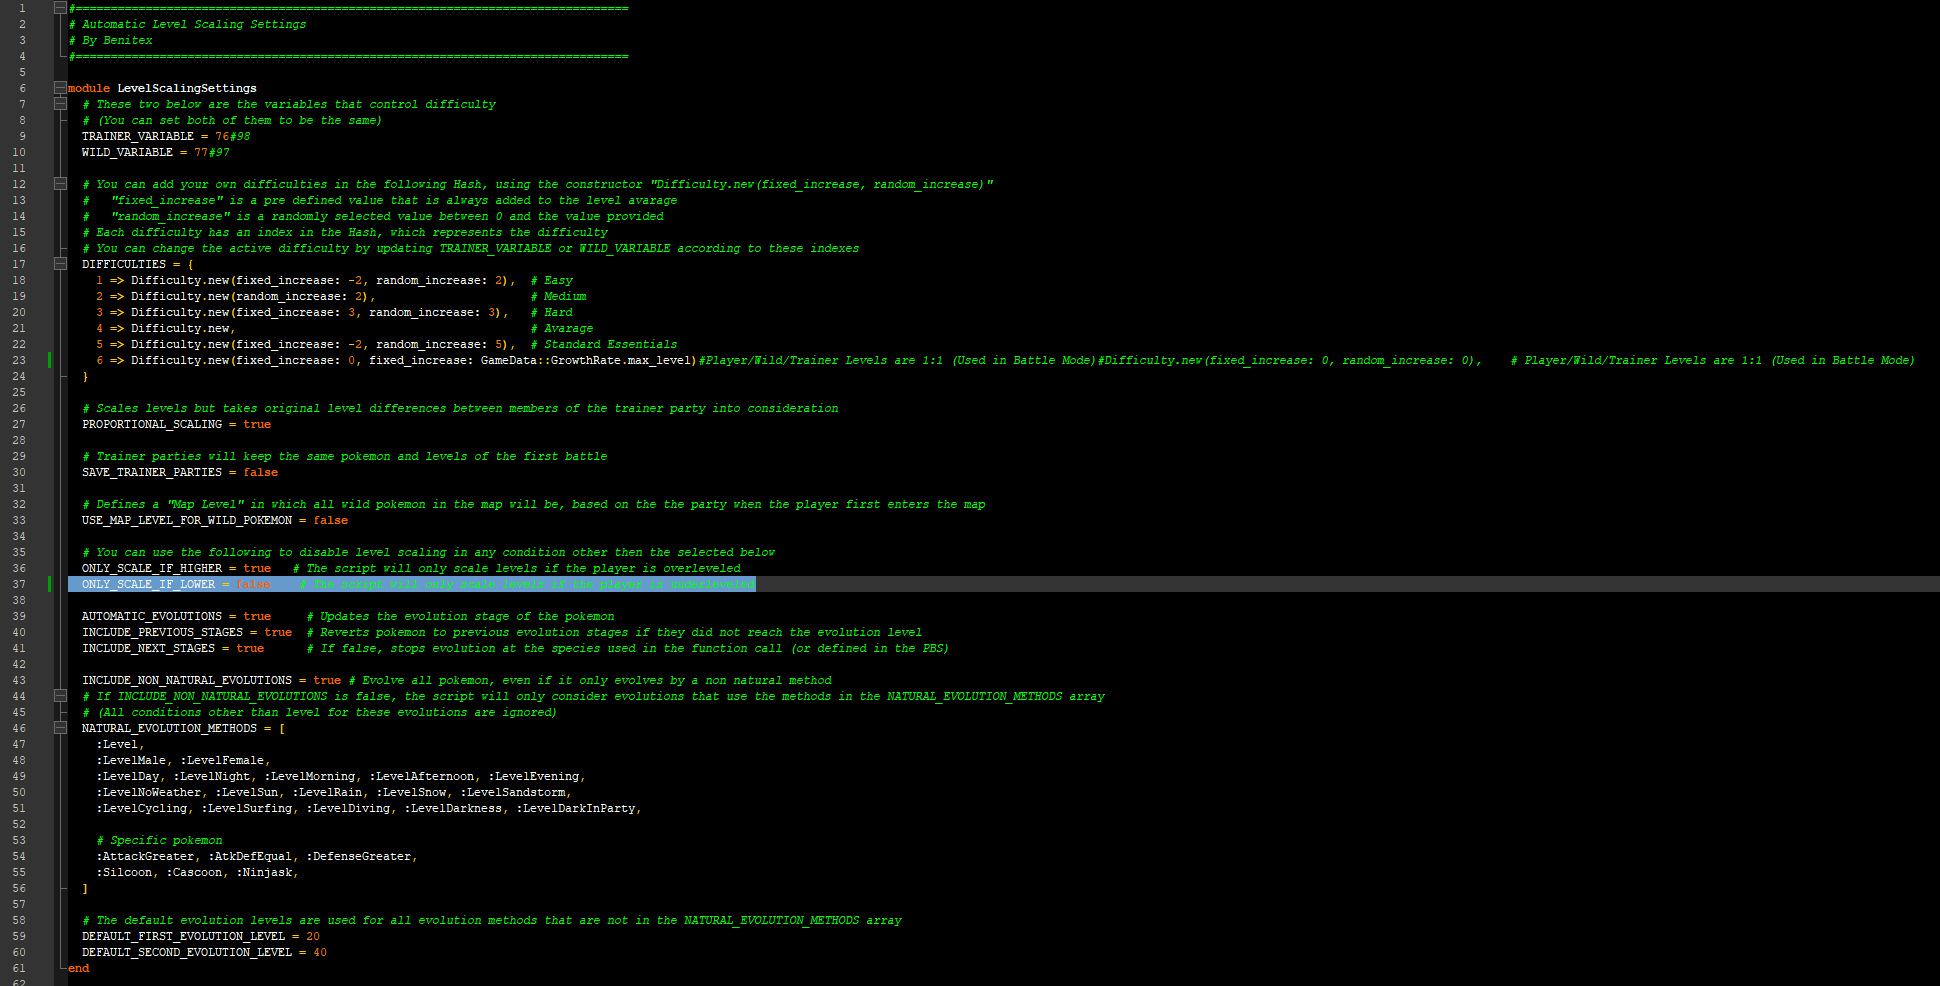Click the ONLY_SCALE_IF_HIGHER true value
1940x986 pixels.
coord(257,568)
